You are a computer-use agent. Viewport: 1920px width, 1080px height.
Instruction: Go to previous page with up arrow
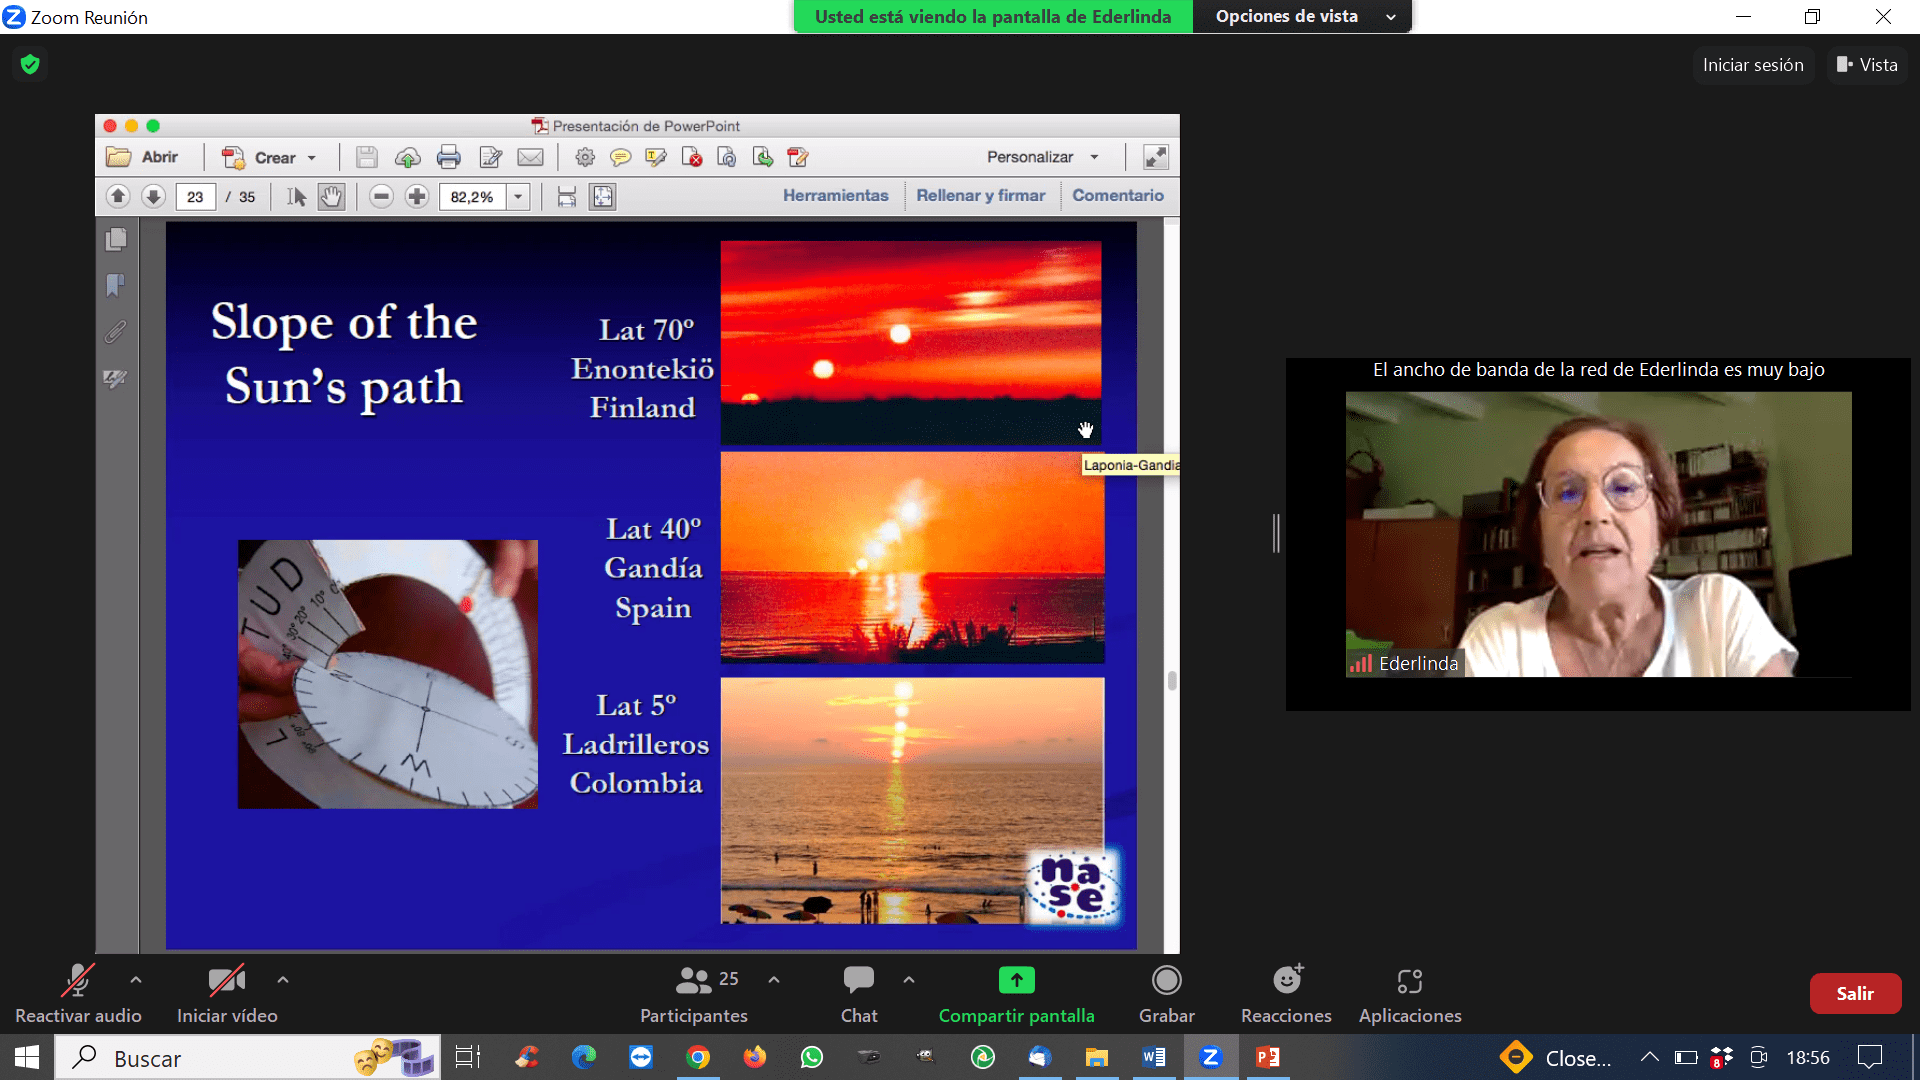click(118, 196)
